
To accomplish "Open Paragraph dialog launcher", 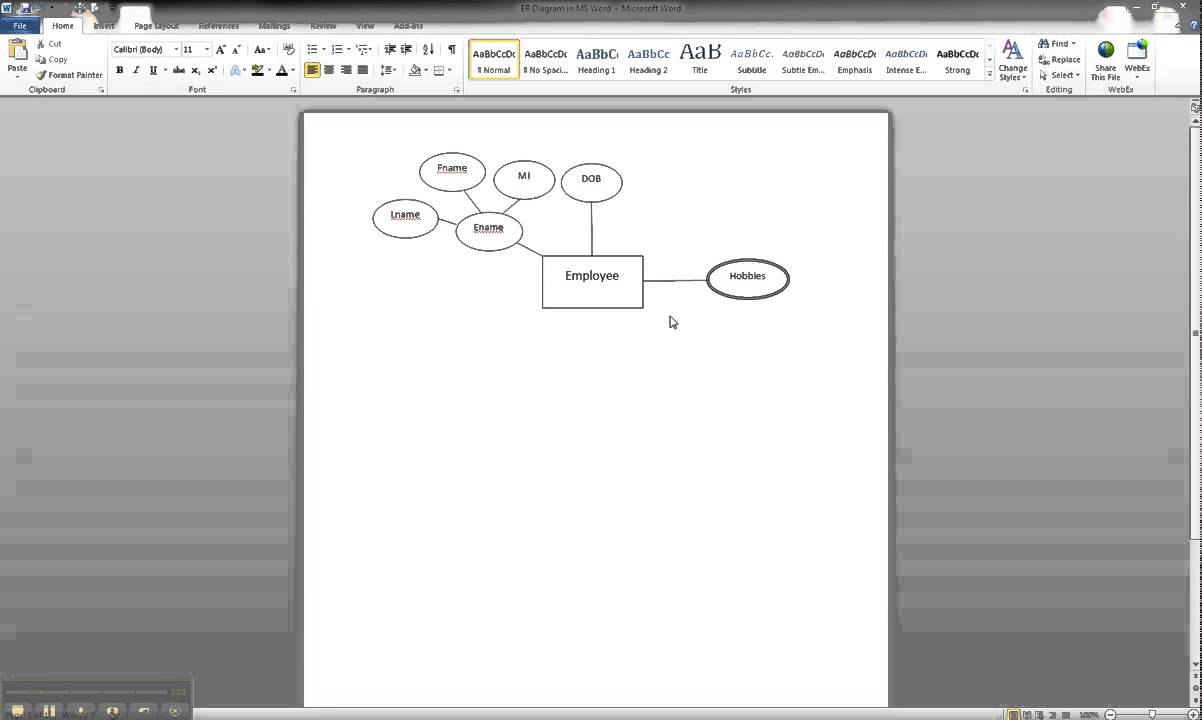I will coord(457,90).
